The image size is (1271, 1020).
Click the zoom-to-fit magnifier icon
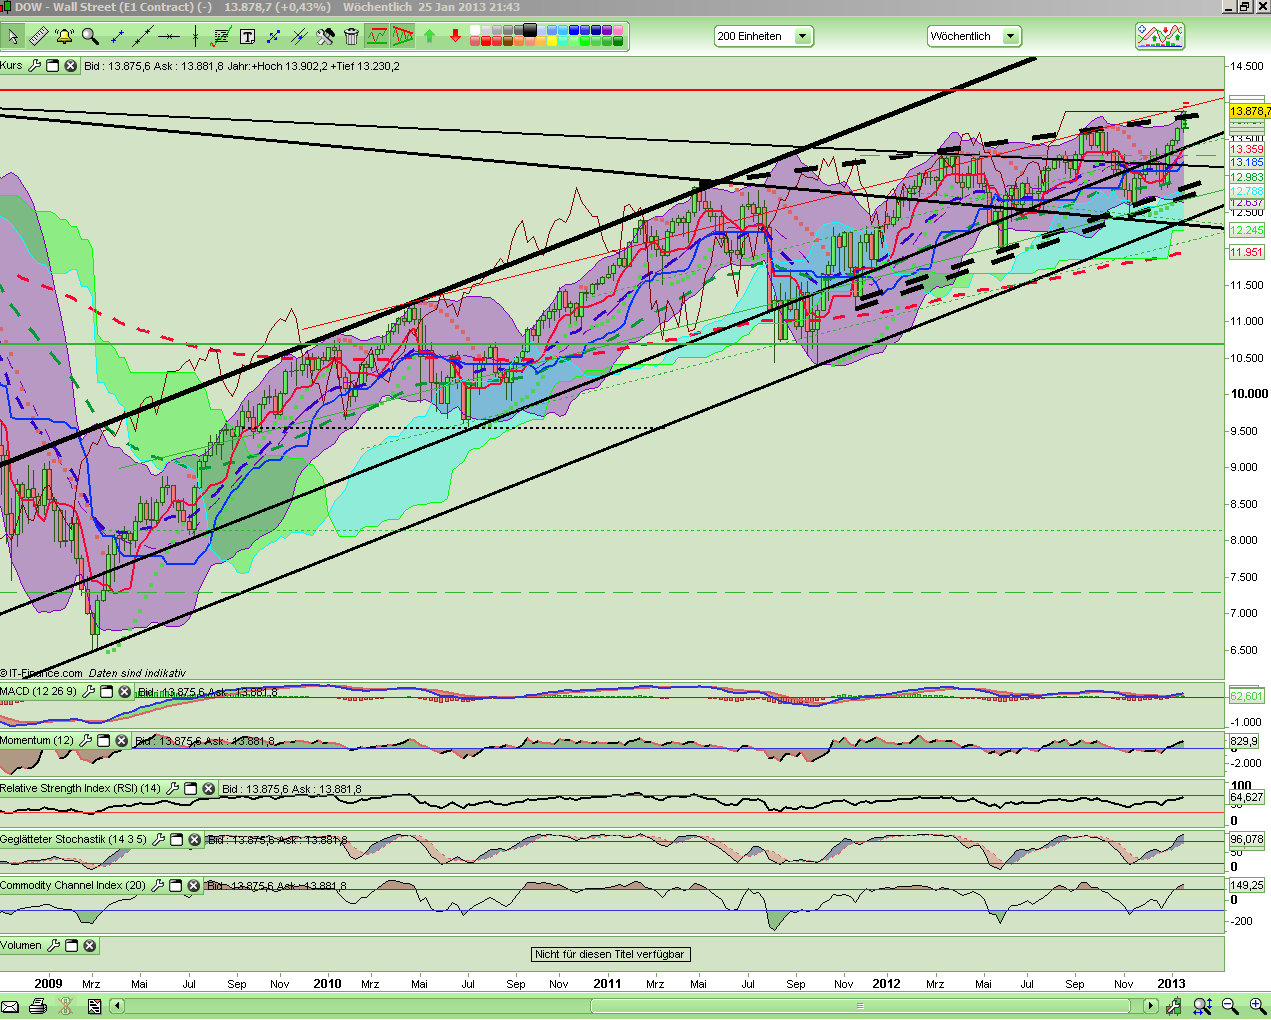coord(1203,1006)
